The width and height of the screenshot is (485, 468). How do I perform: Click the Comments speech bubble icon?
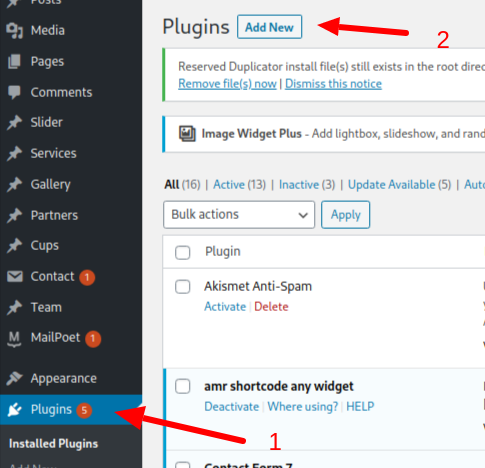click(x=14, y=92)
